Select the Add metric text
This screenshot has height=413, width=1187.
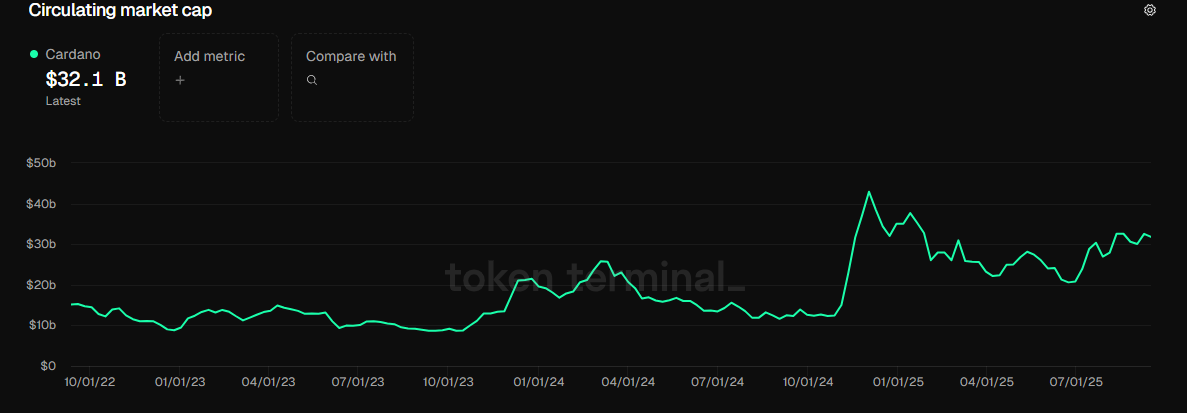tap(209, 57)
